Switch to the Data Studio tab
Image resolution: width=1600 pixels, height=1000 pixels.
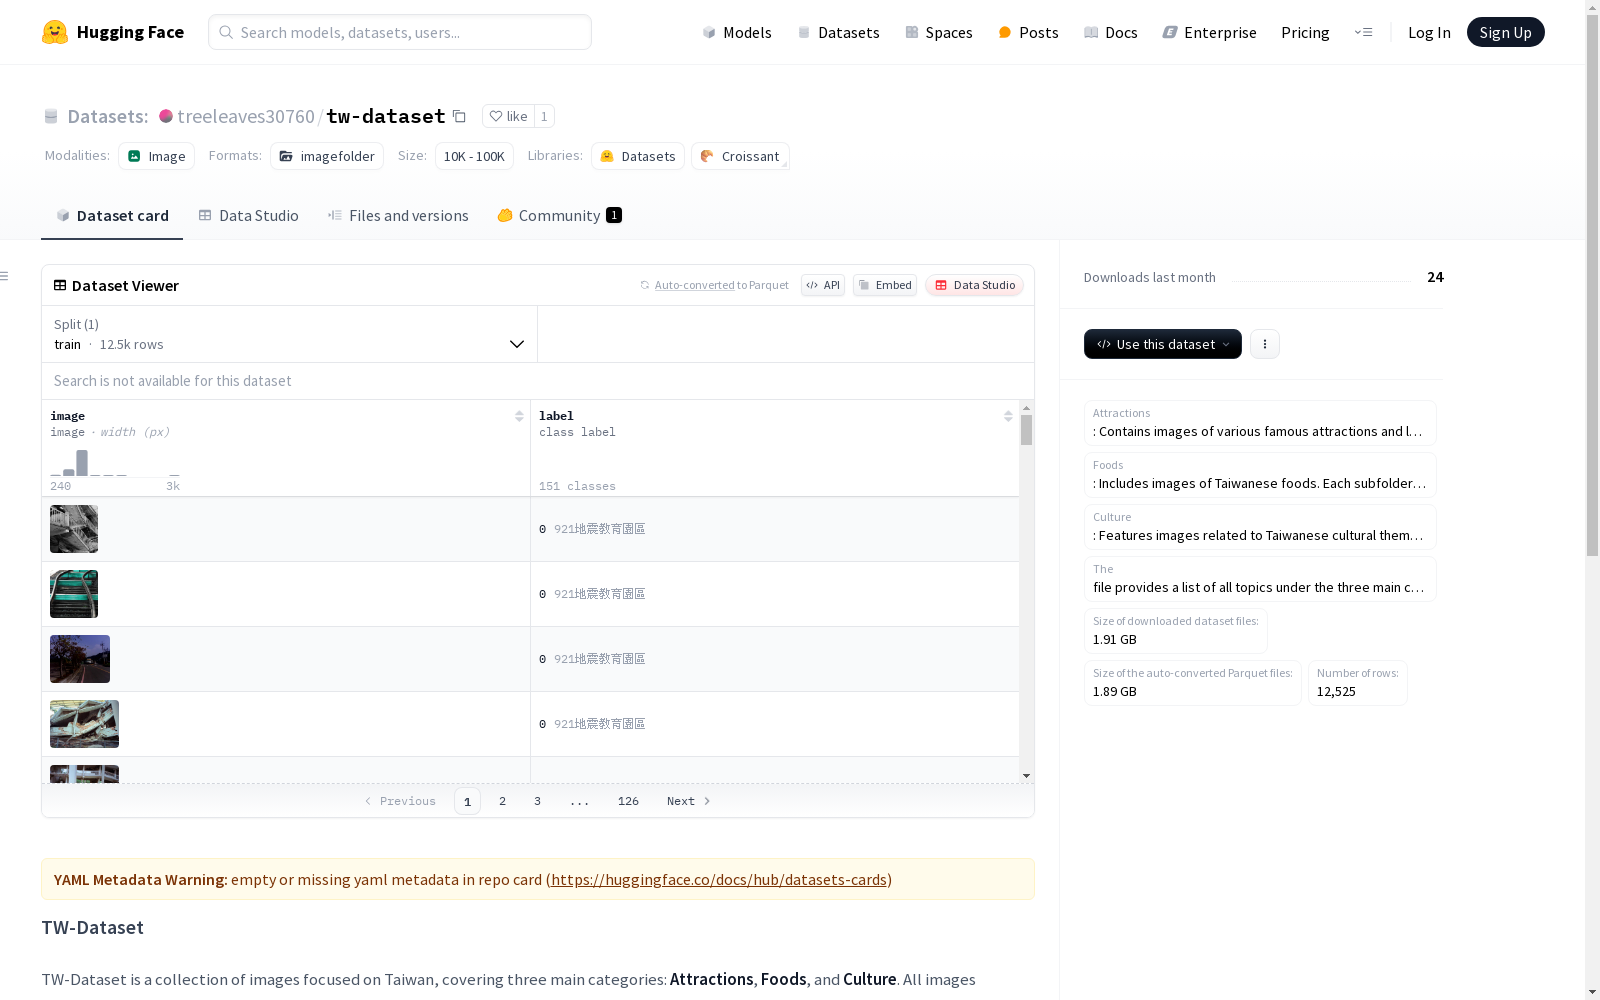[x=248, y=215]
